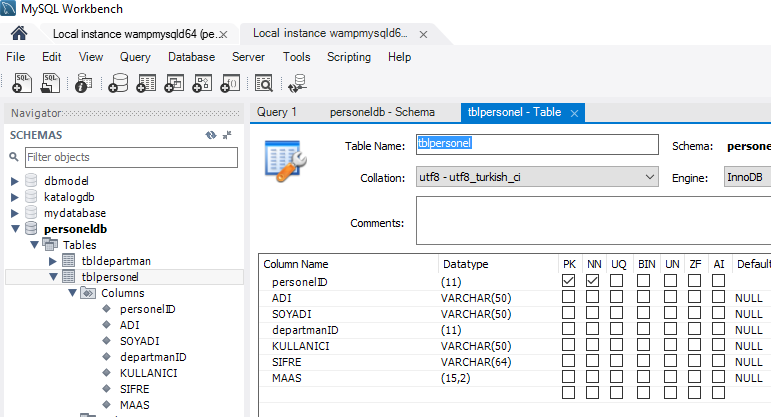Image resolution: width=771 pixels, height=417 pixels.
Task: Expand the mydatabase schema
Action: pyautogui.click(x=15, y=213)
